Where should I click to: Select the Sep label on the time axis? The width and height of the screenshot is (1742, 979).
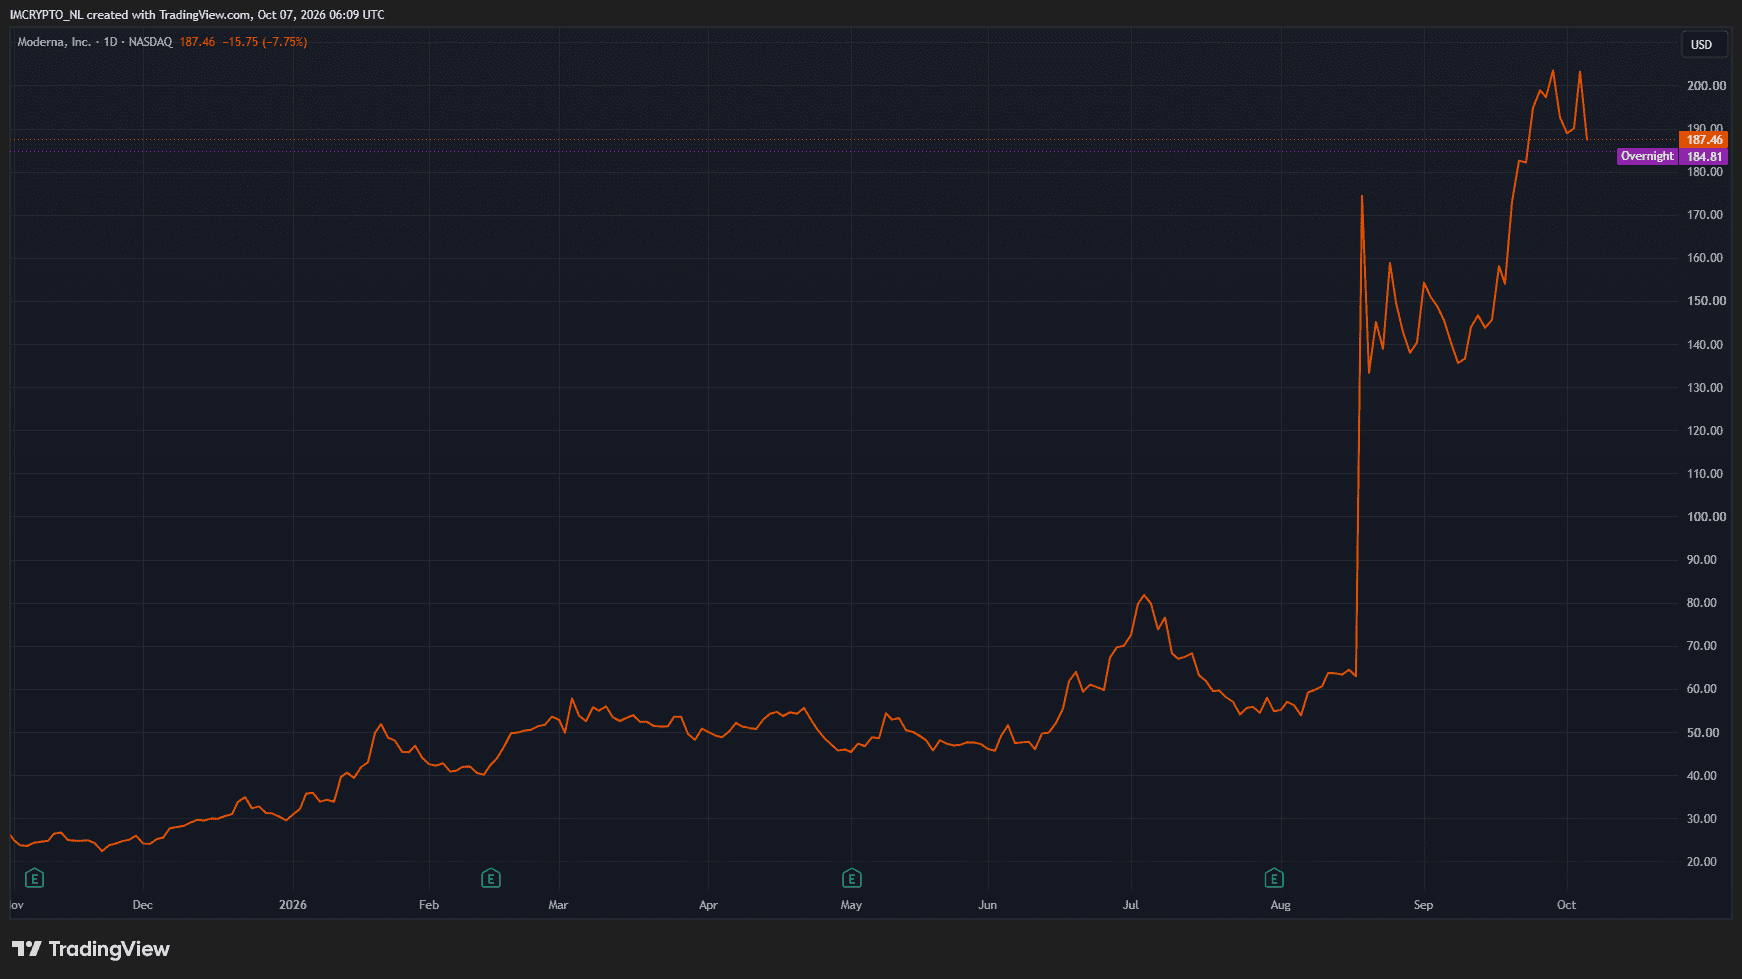(x=1423, y=905)
